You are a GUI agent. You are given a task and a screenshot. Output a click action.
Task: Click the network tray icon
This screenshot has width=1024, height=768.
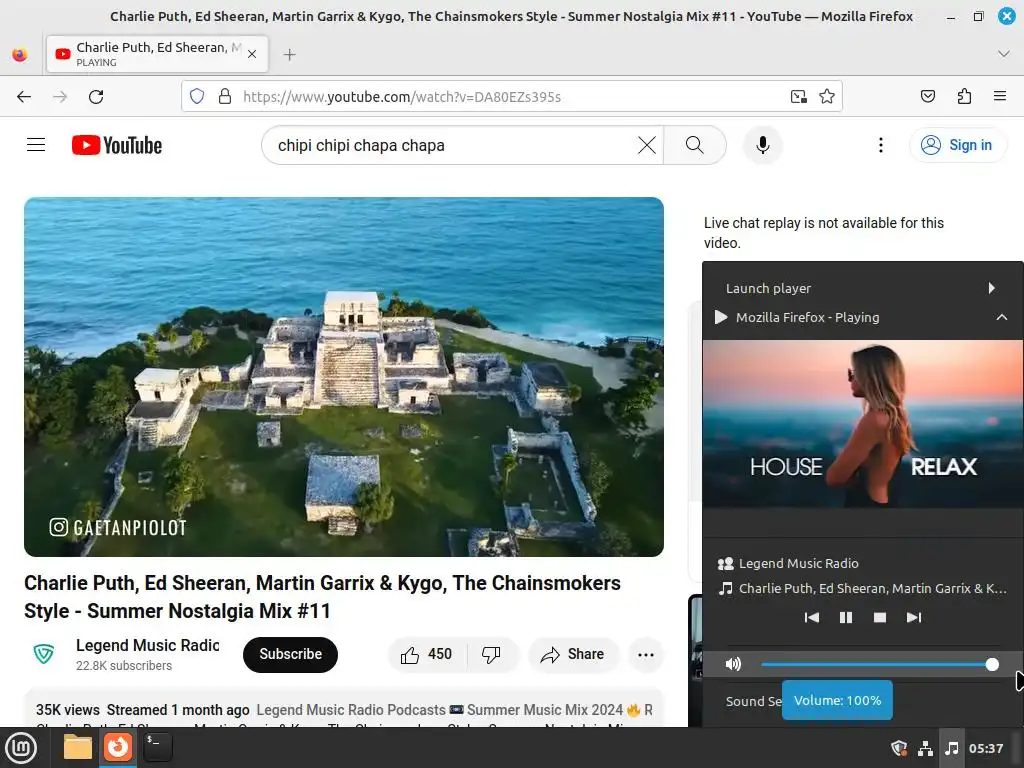[925, 748]
